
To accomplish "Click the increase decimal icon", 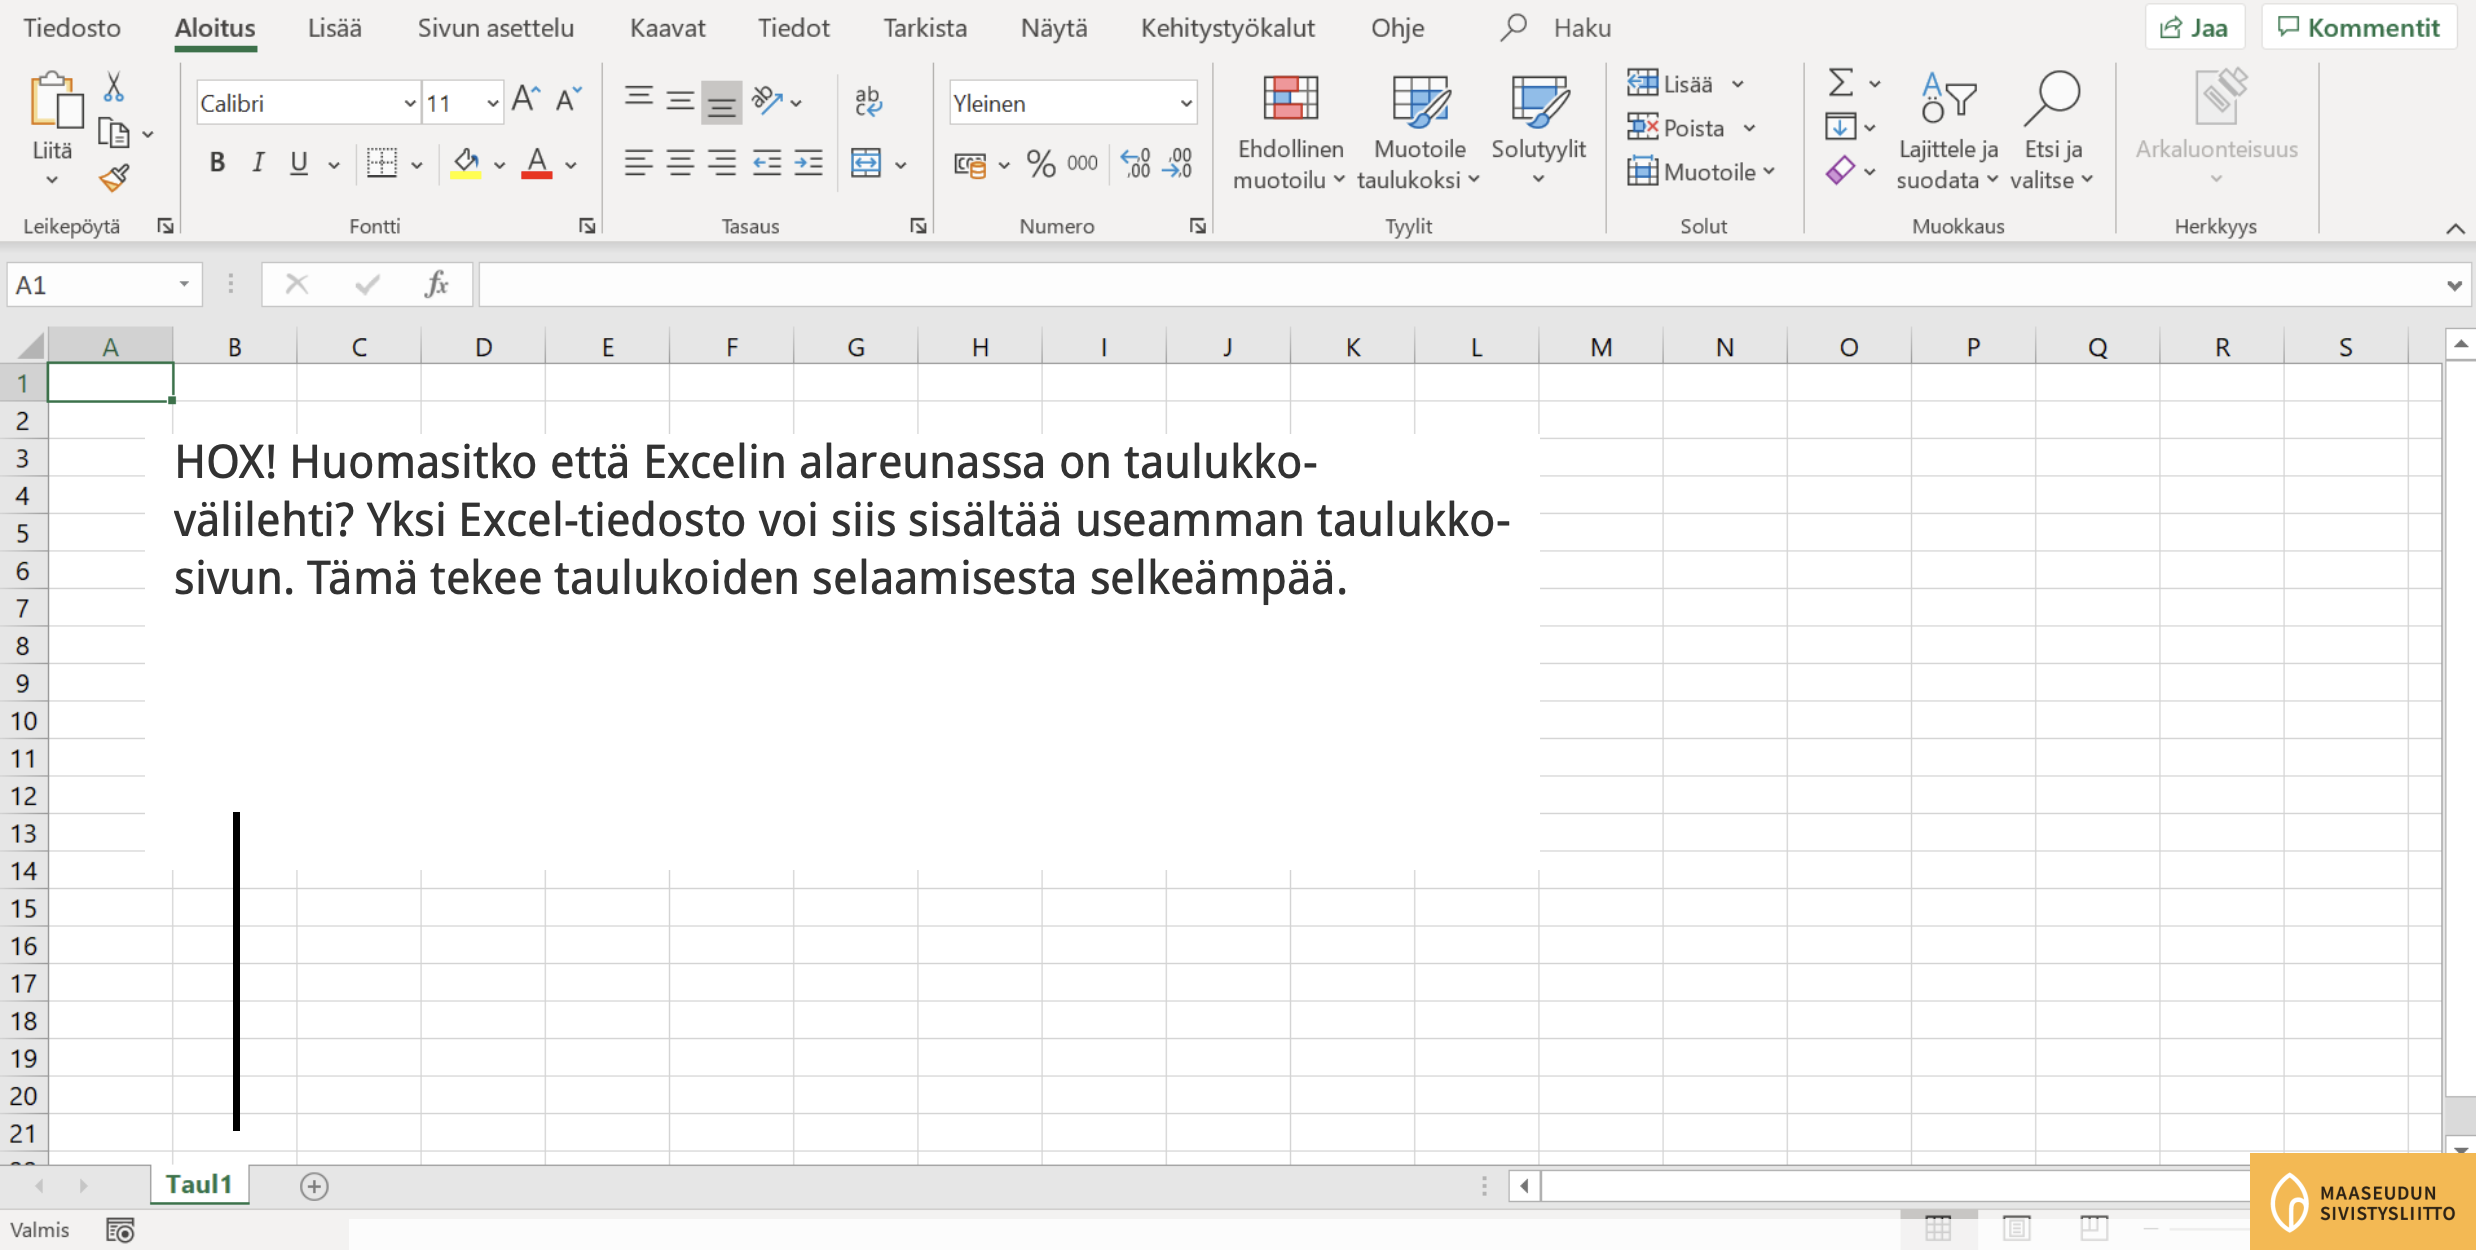I will click(1136, 163).
